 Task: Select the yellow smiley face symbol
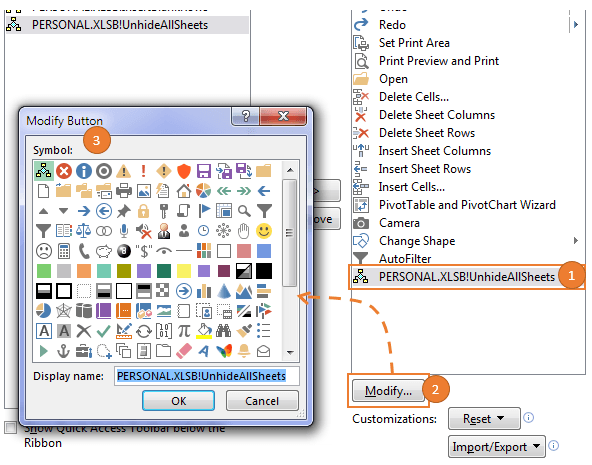(264, 231)
